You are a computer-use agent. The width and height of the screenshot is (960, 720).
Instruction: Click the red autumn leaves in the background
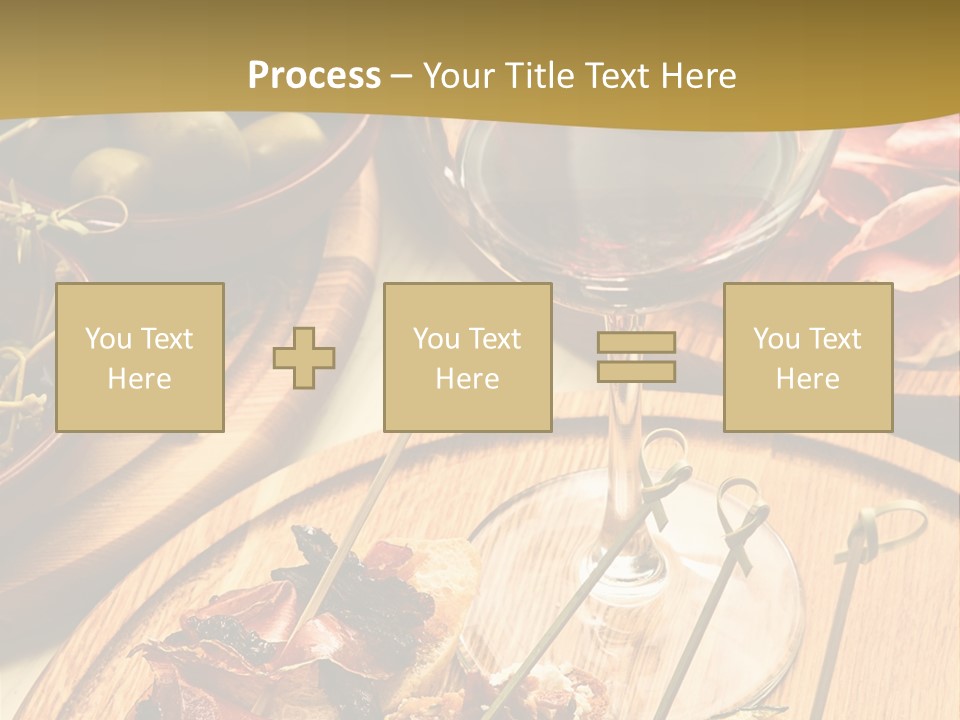(x=890, y=220)
